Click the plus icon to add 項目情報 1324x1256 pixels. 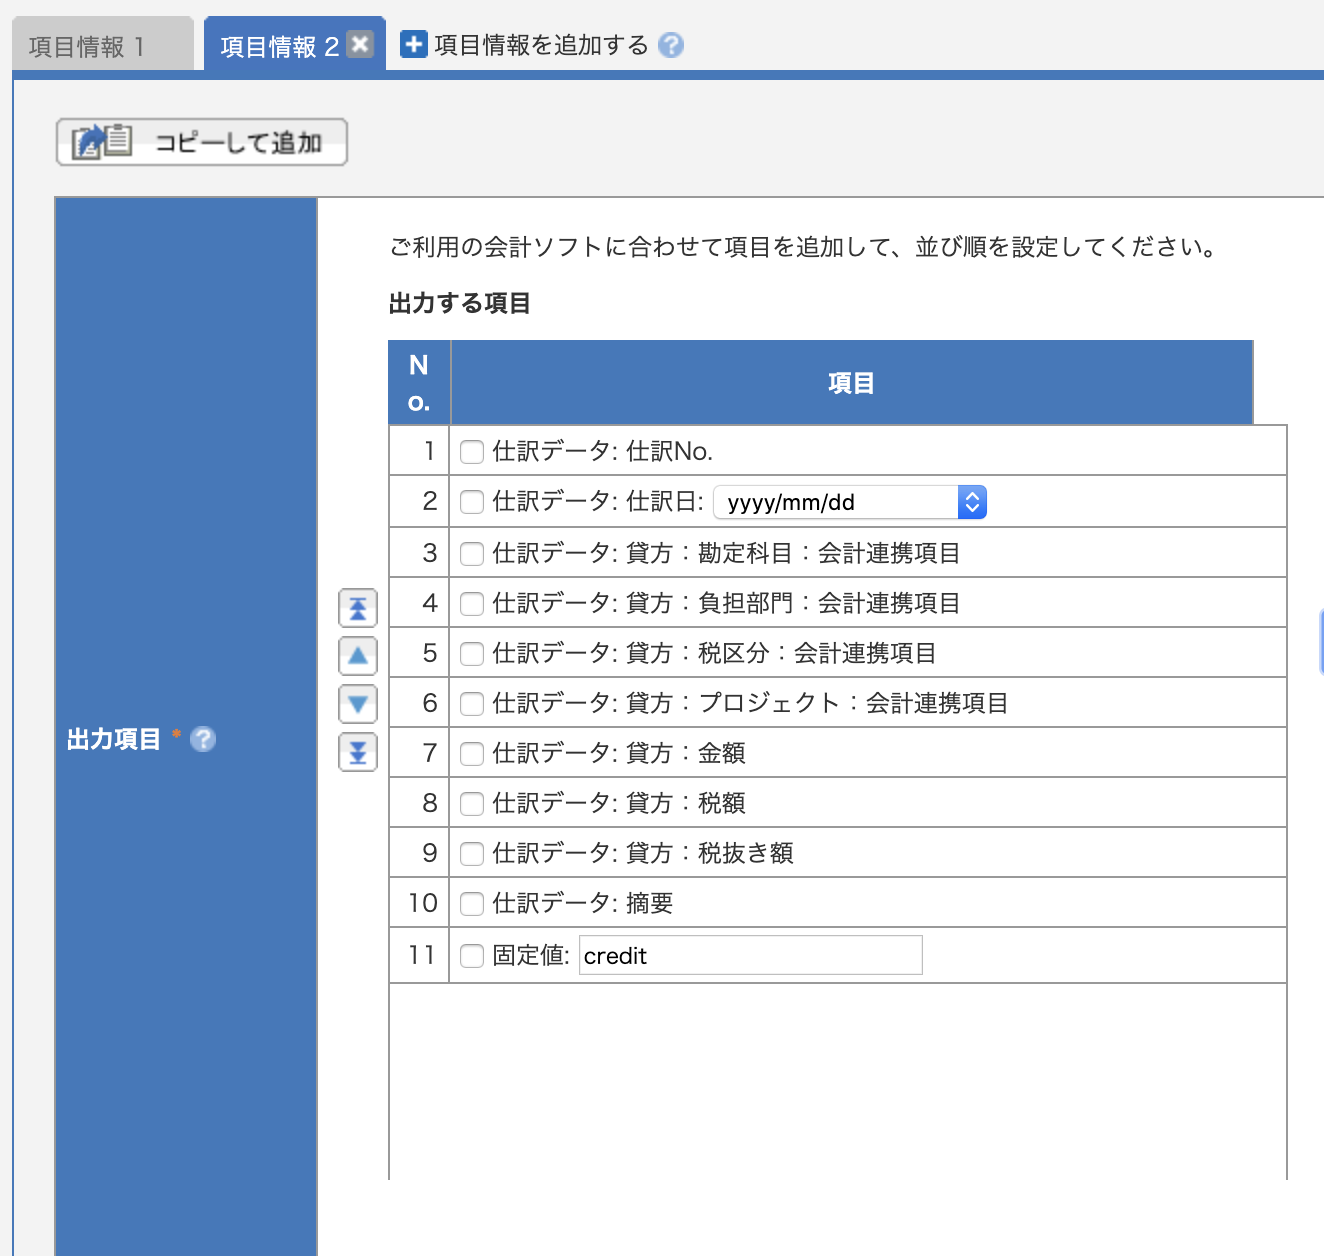(413, 44)
